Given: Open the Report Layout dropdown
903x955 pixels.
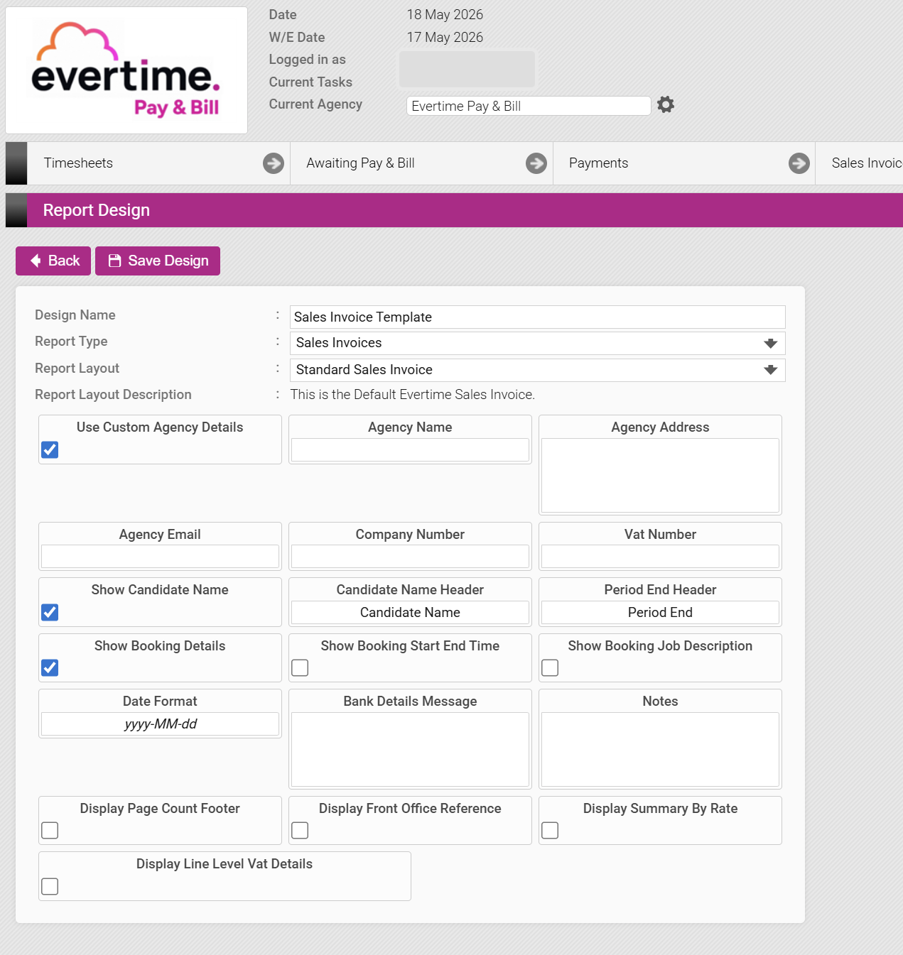Looking at the screenshot, I should [538, 370].
